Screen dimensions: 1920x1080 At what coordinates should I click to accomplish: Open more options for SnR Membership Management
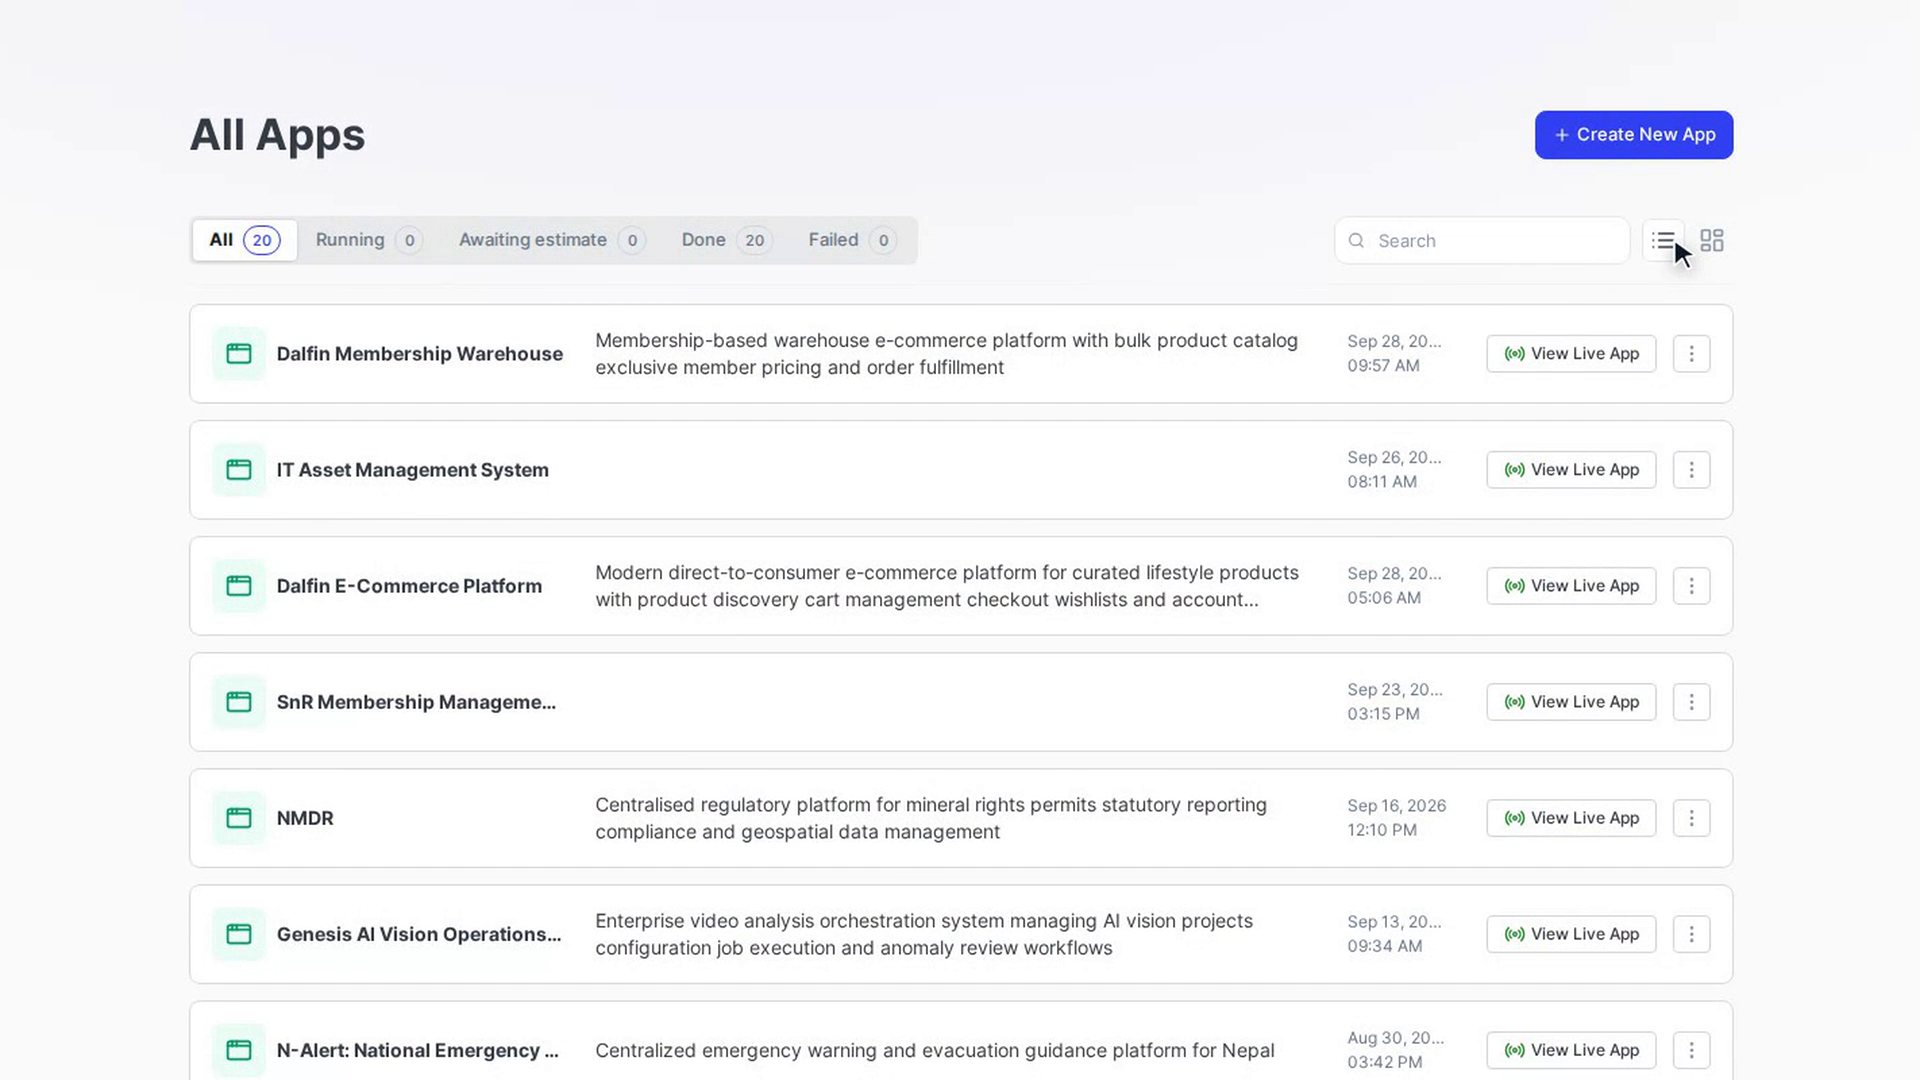[x=1691, y=702]
